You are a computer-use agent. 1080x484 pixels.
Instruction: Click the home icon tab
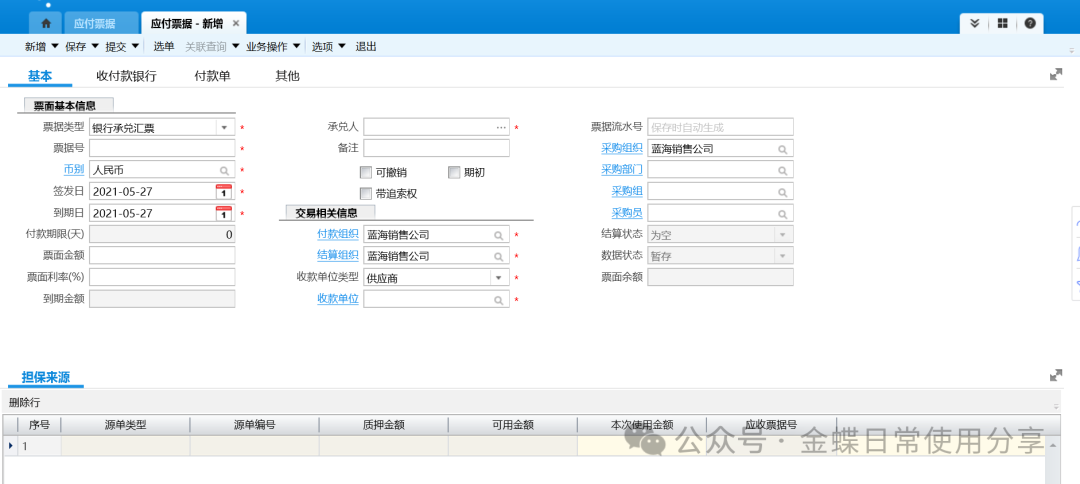tap(46, 23)
